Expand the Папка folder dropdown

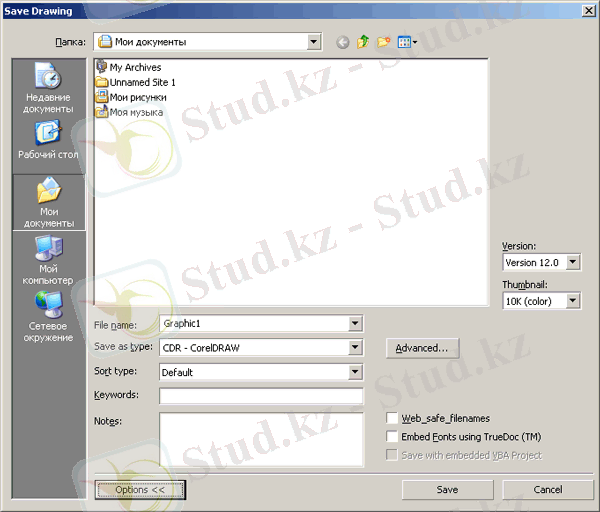click(313, 42)
